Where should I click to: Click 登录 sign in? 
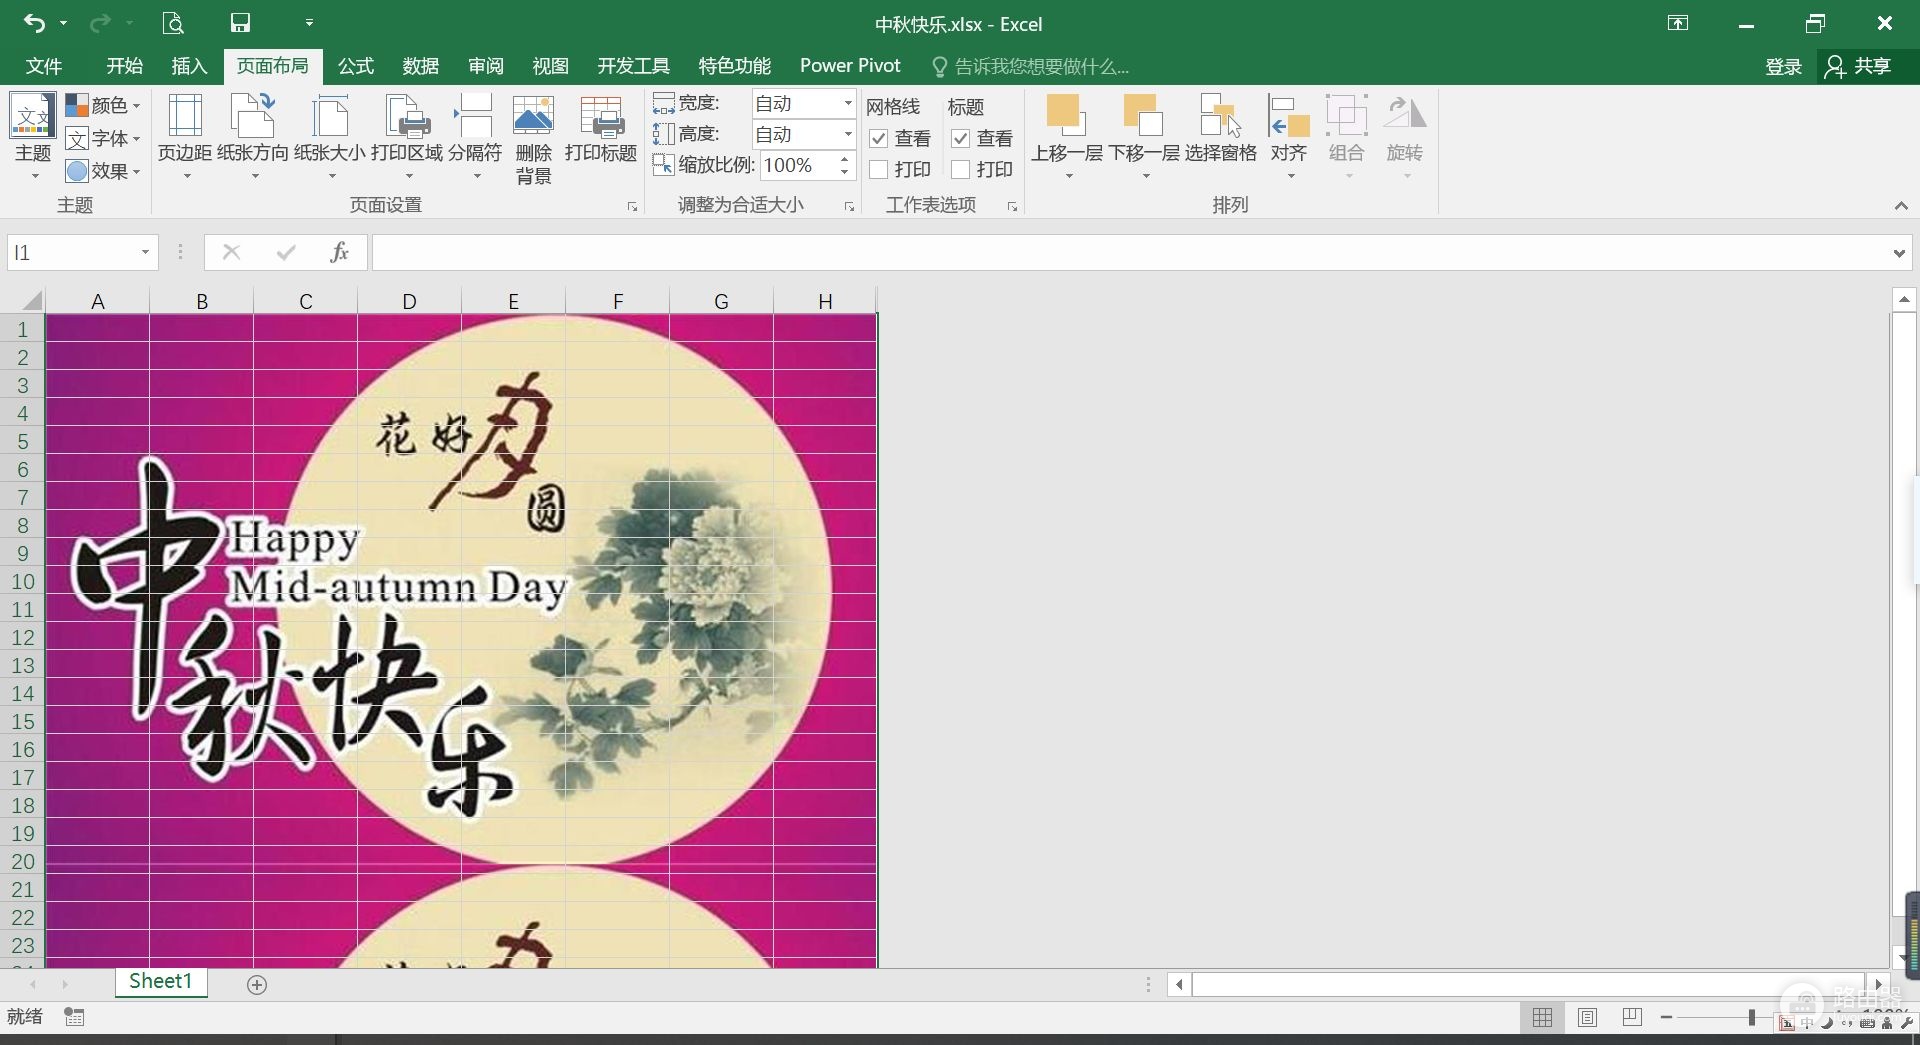click(x=1783, y=66)
